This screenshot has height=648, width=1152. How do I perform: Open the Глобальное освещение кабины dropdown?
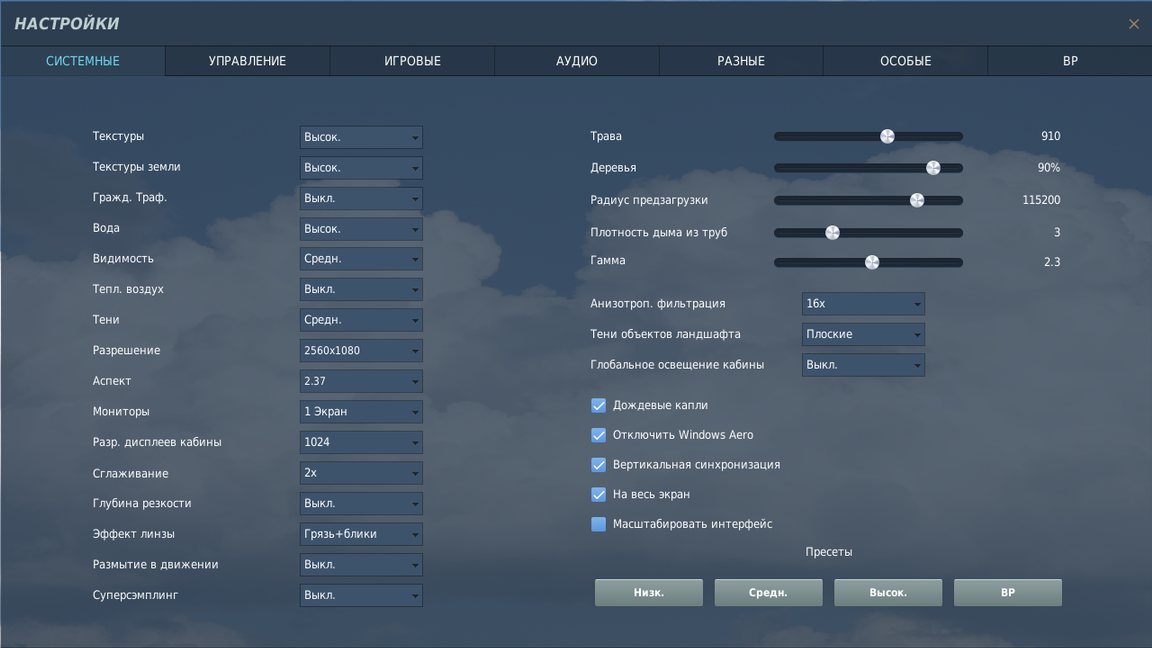(863, 365)
